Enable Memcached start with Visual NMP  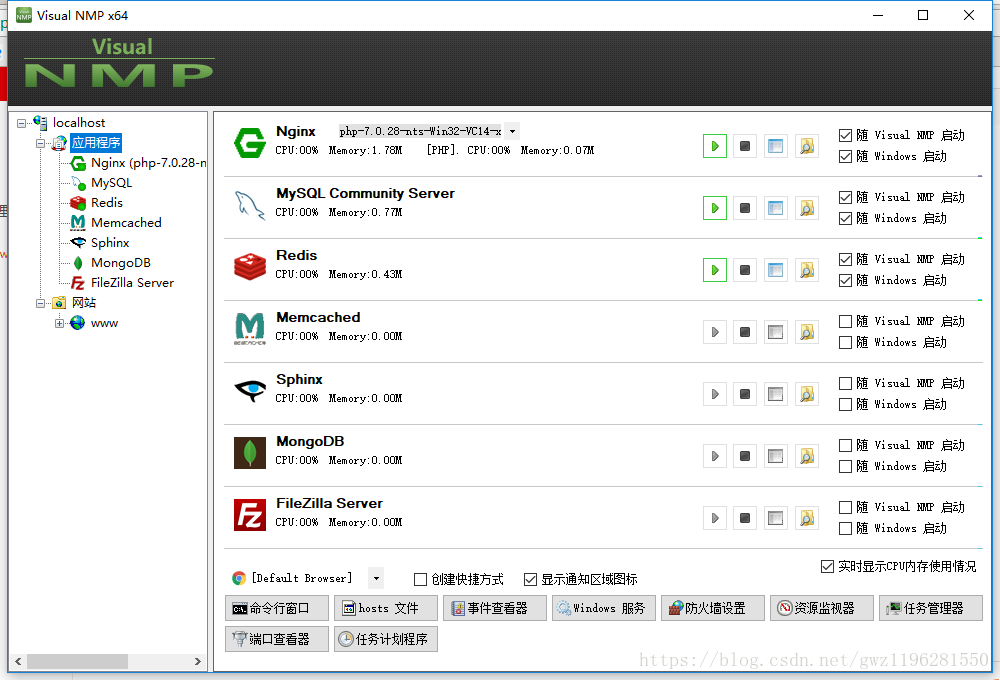(x=845, y=321)
